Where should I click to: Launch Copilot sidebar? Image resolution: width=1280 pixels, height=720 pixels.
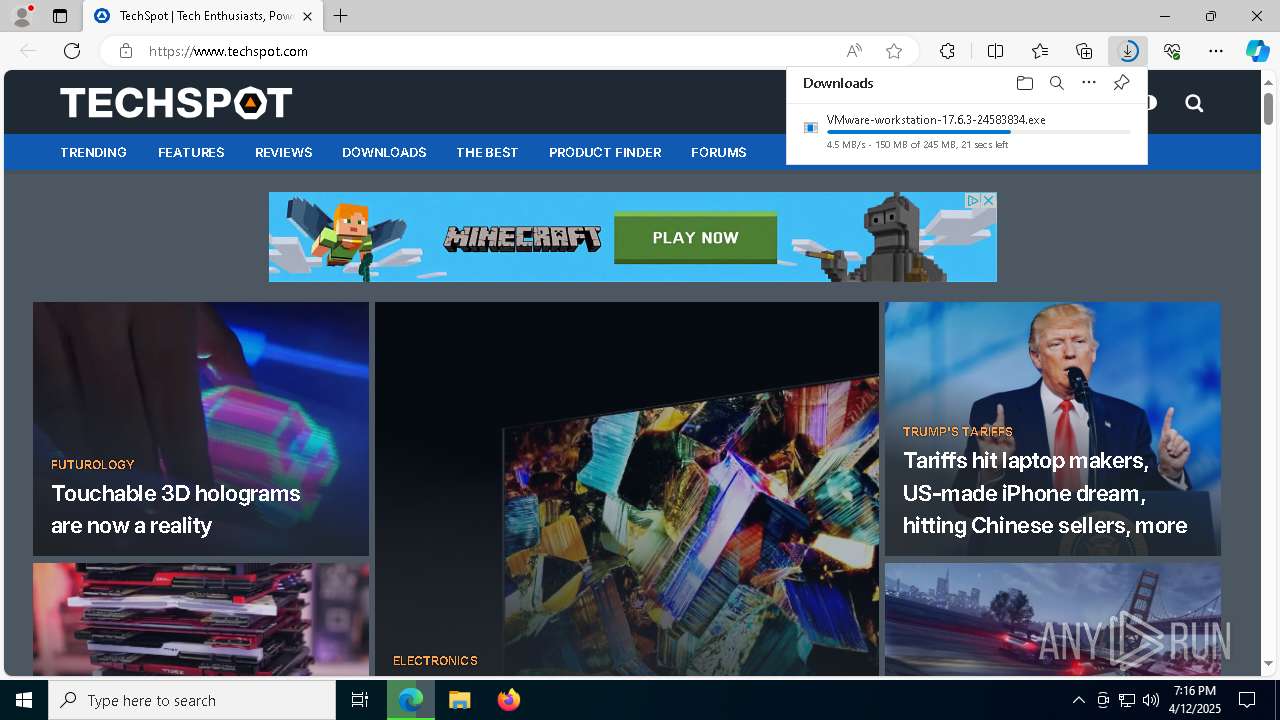pos(1257,51)
